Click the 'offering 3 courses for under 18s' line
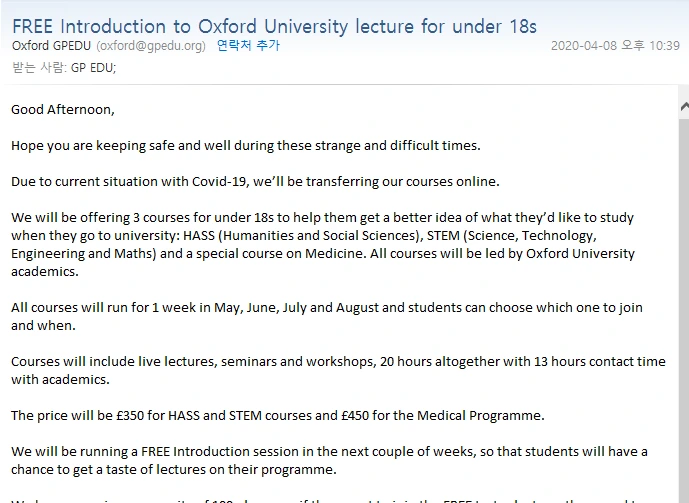 coord(322,217)
